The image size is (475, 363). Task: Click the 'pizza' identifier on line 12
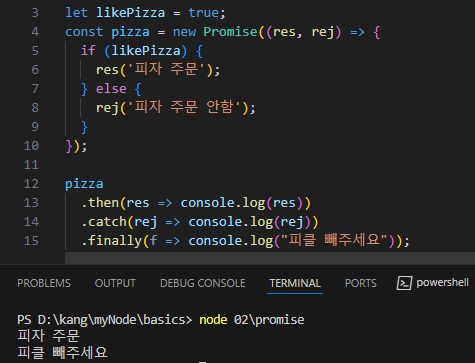pyautogui.click(x=84, y=184)
